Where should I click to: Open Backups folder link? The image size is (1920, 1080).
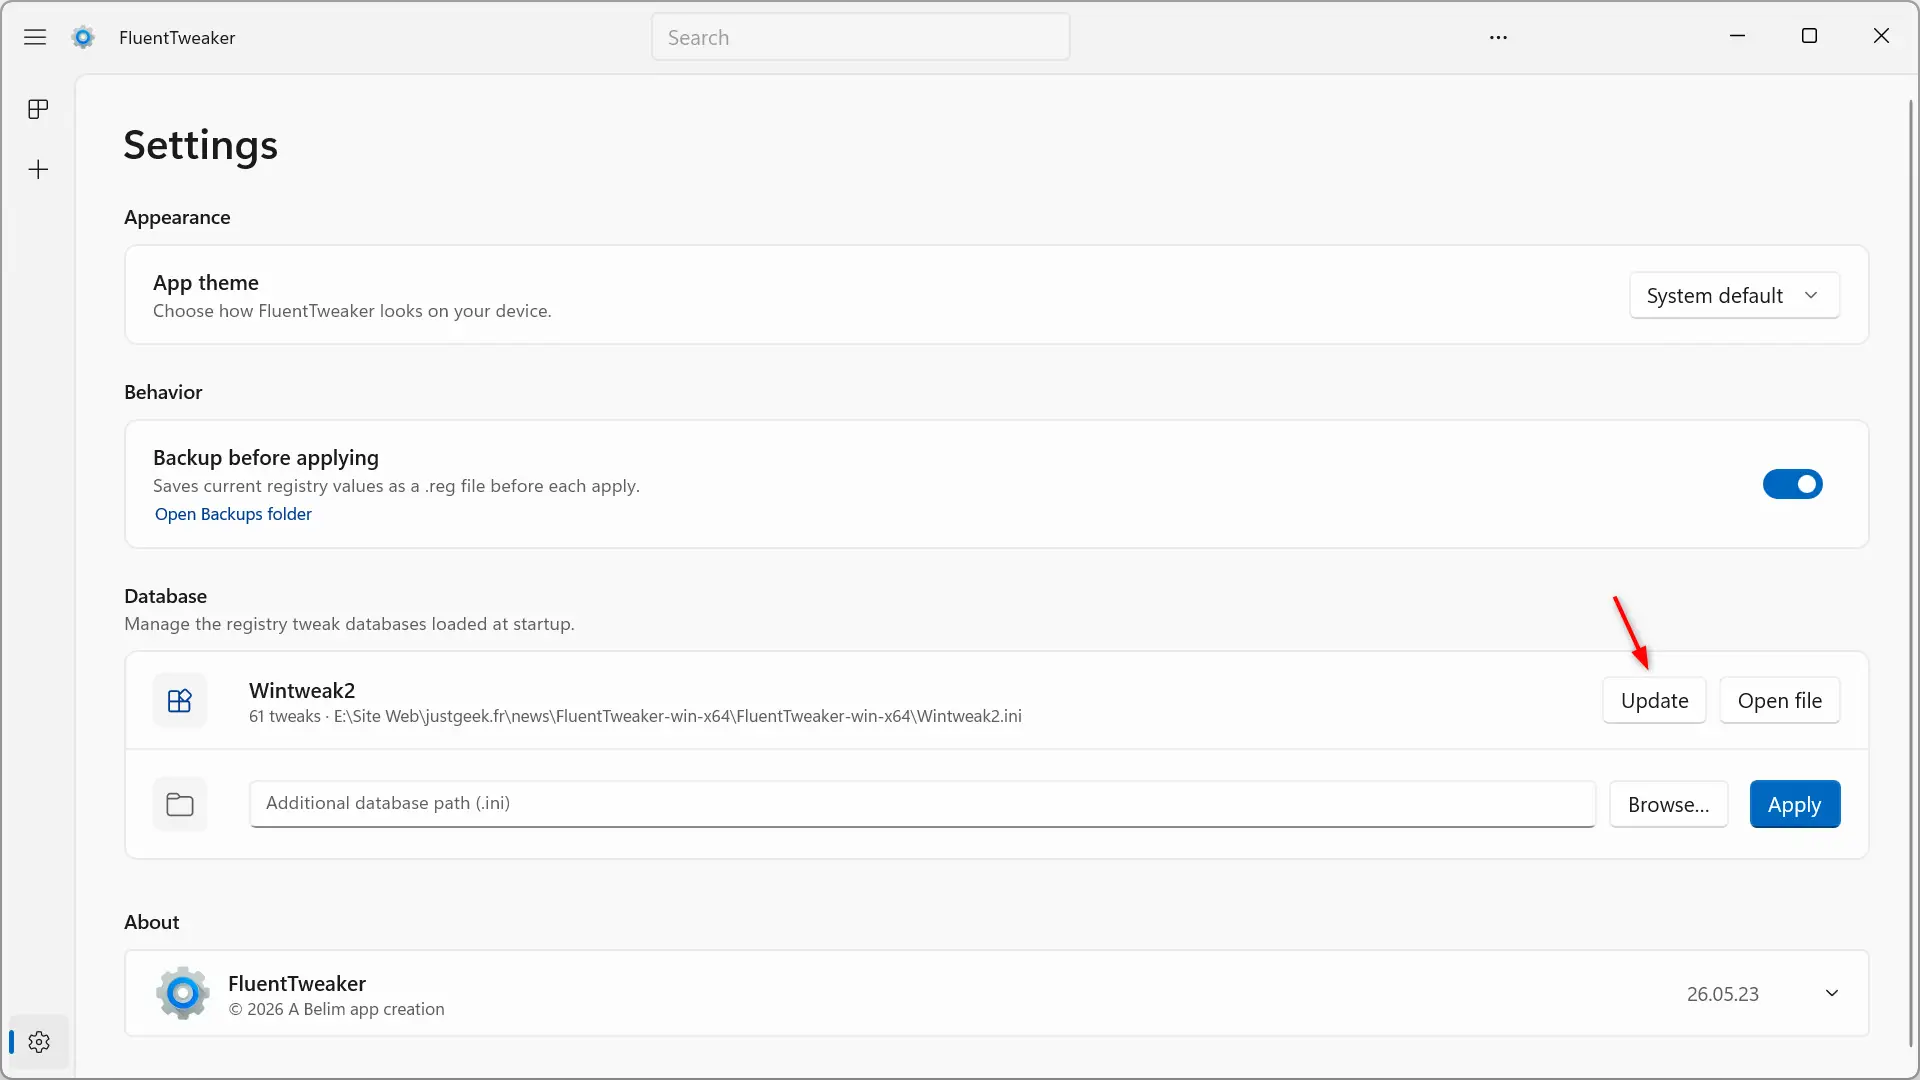click(x=233, y=514)
